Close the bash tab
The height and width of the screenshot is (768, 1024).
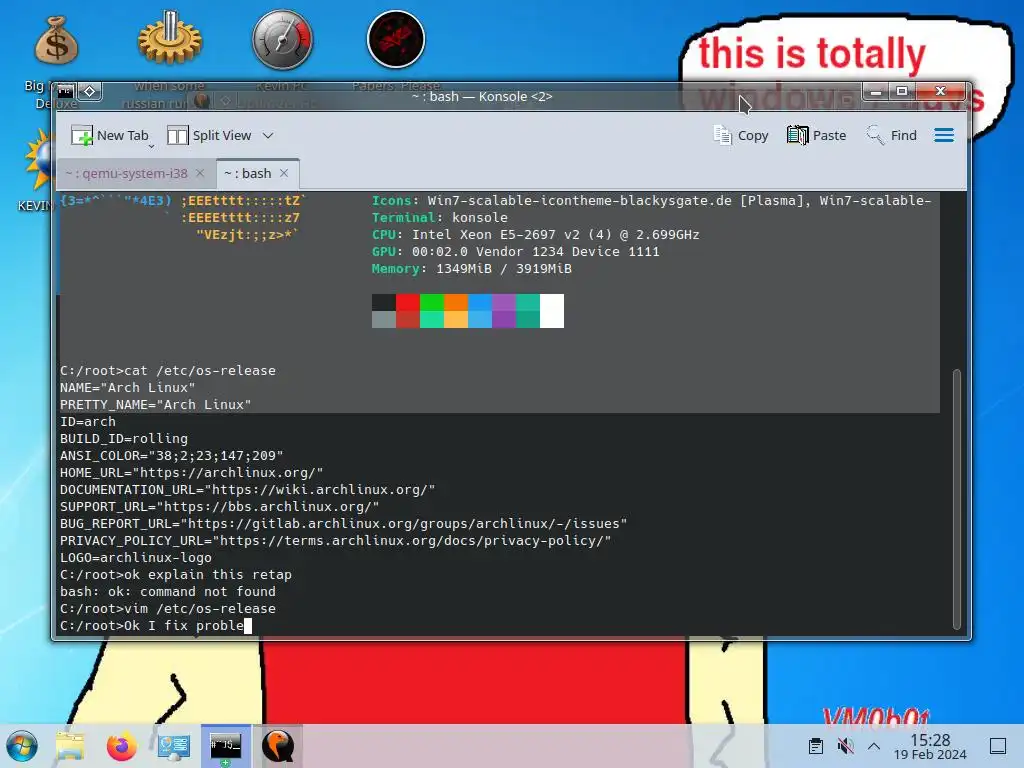[x=283, y=173]
